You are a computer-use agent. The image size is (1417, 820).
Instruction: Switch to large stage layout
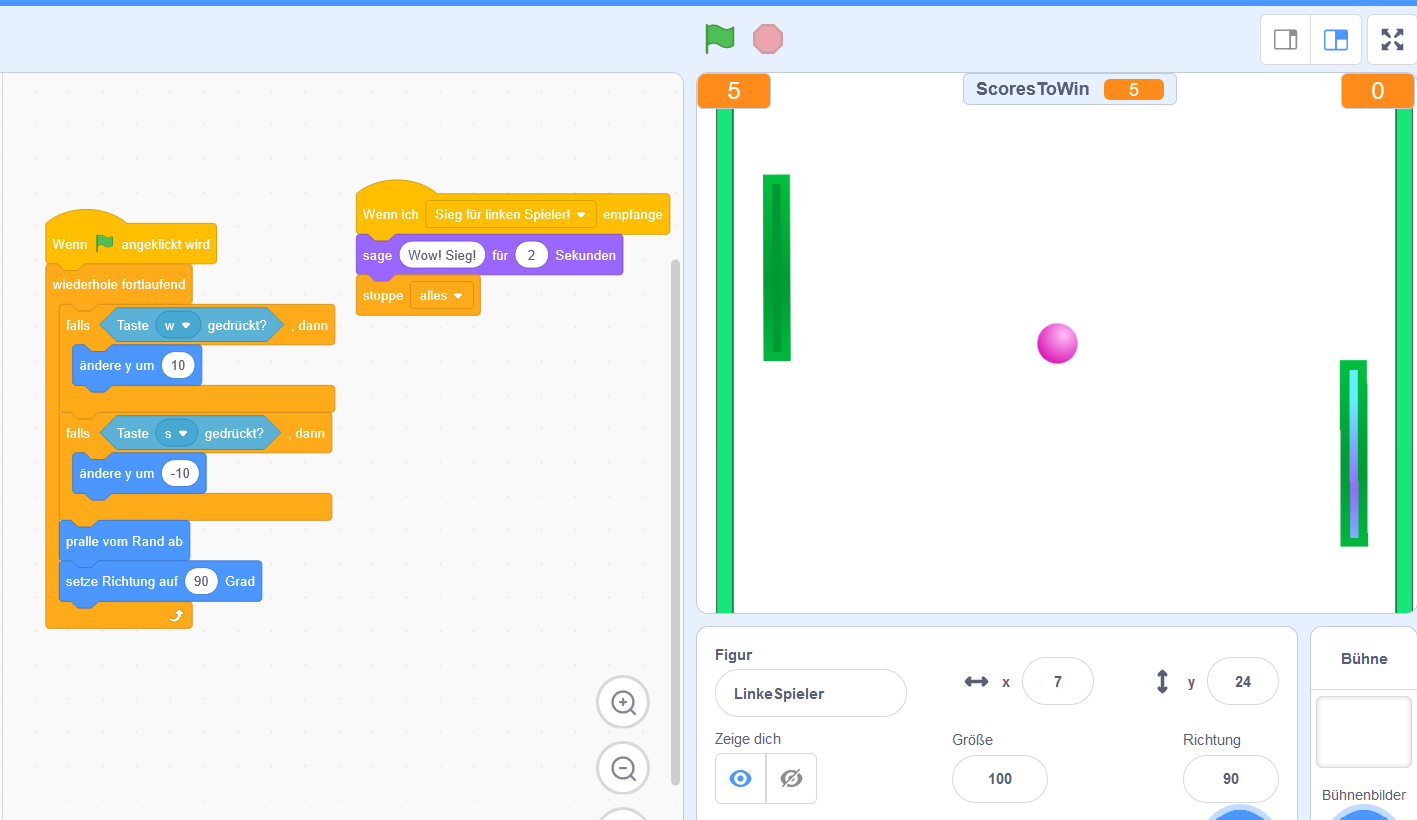pos(1336,40)
